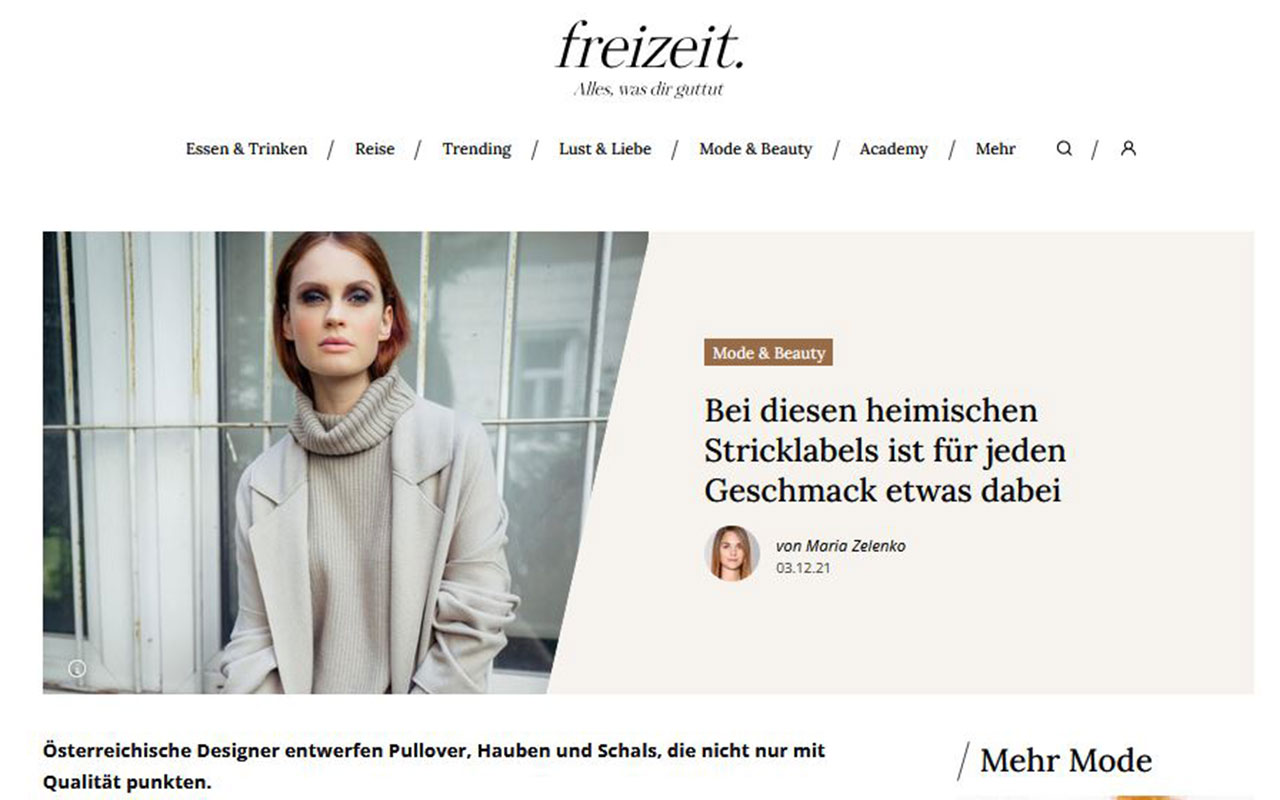This screenshot has height=800, width=1280.
Task: Click the image info icon on photo
Action: click(77, 668)
